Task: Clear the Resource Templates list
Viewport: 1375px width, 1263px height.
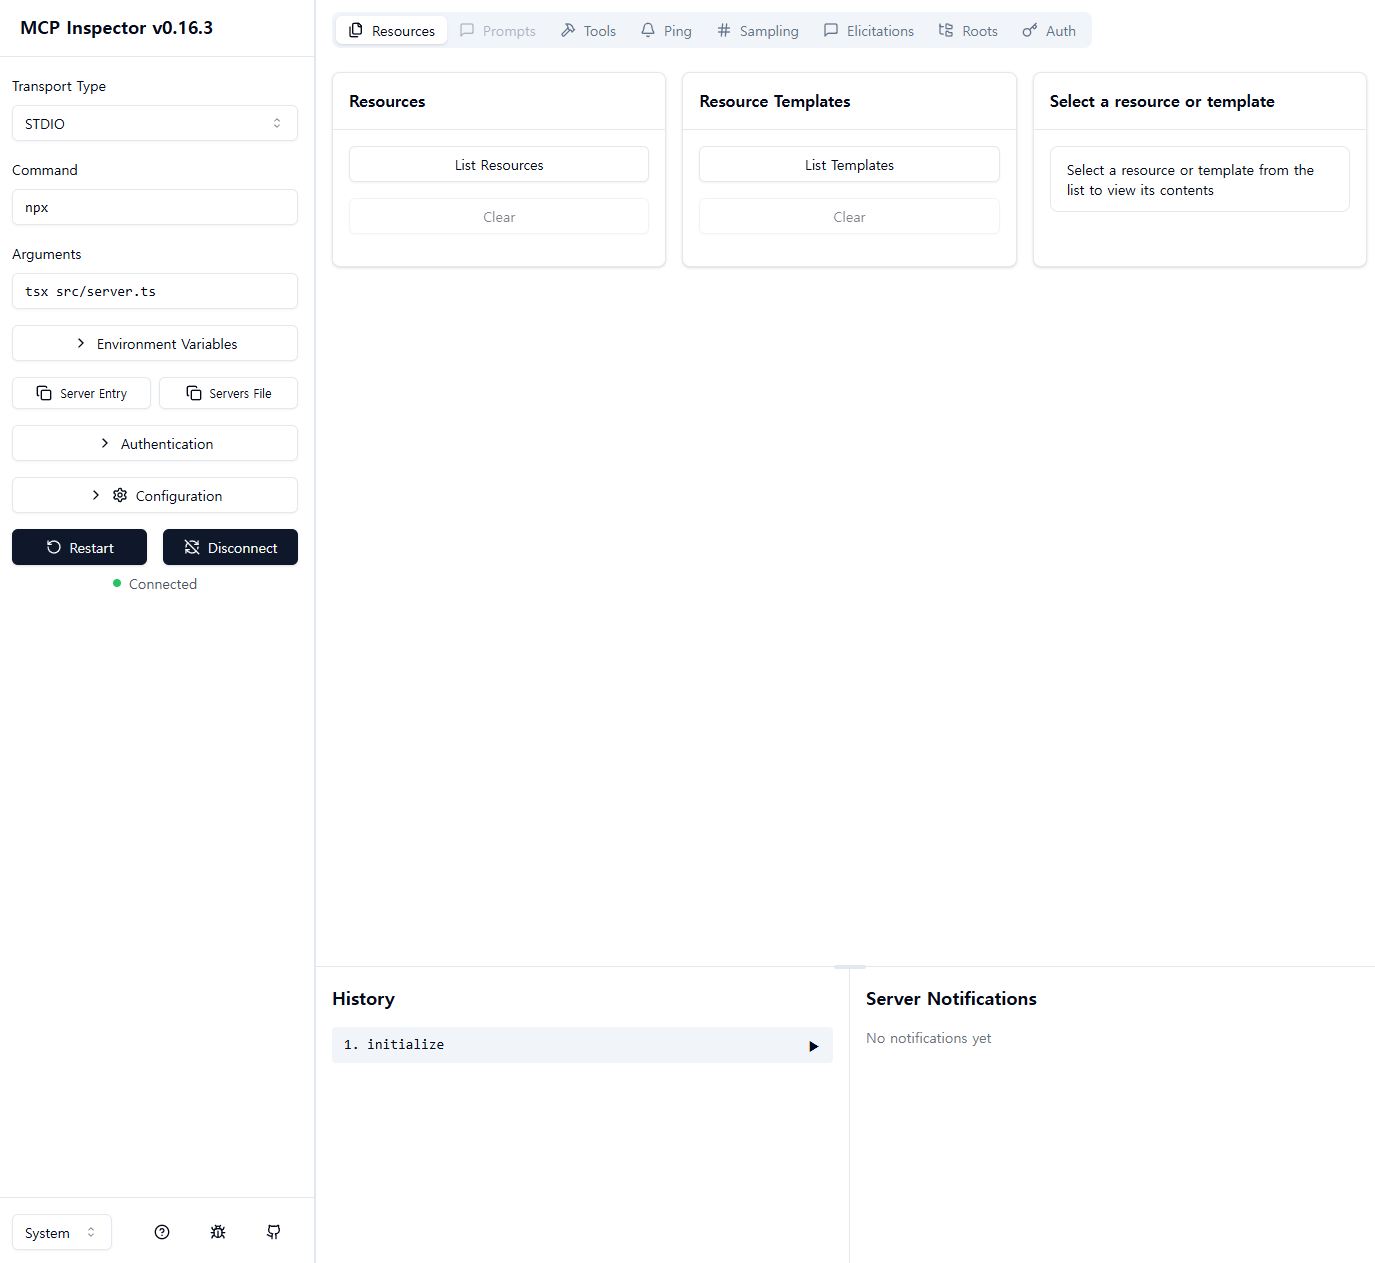Action: coord(849,216)
